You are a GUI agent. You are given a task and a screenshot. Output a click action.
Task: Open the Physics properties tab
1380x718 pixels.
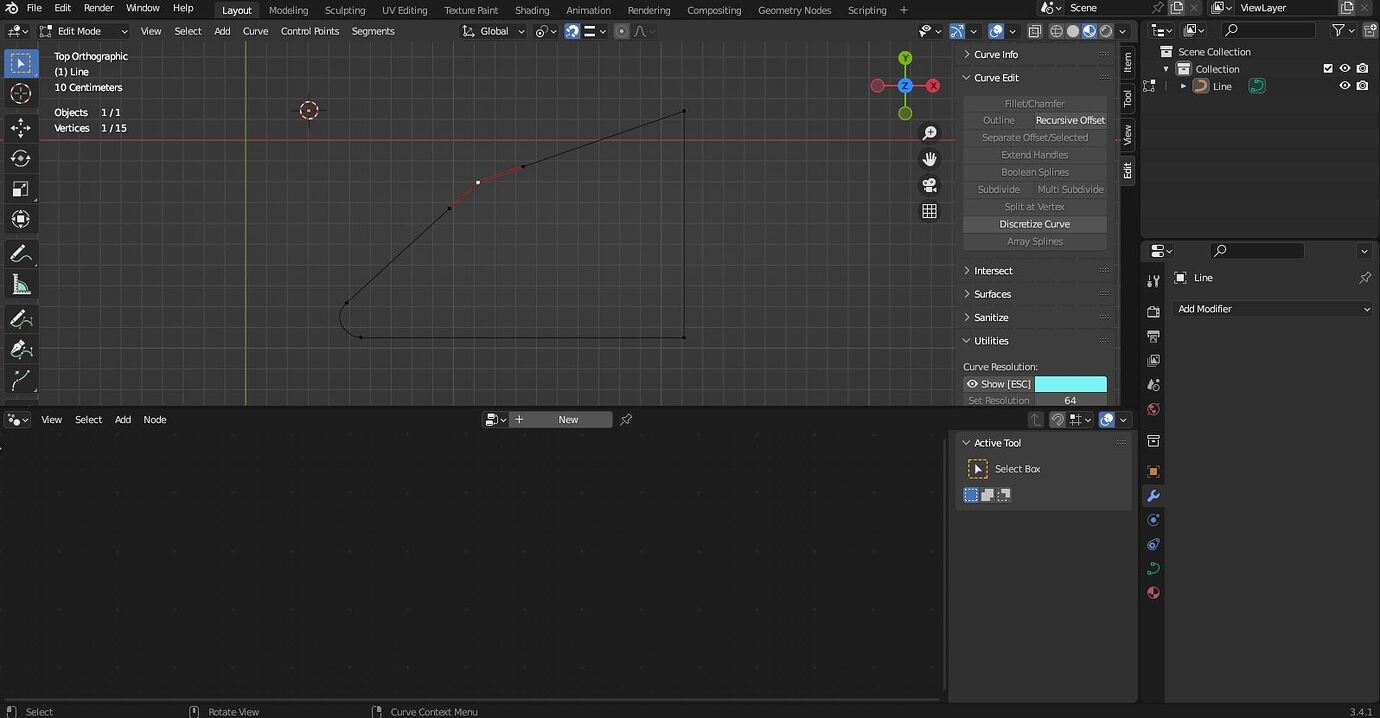(1153, 520)
